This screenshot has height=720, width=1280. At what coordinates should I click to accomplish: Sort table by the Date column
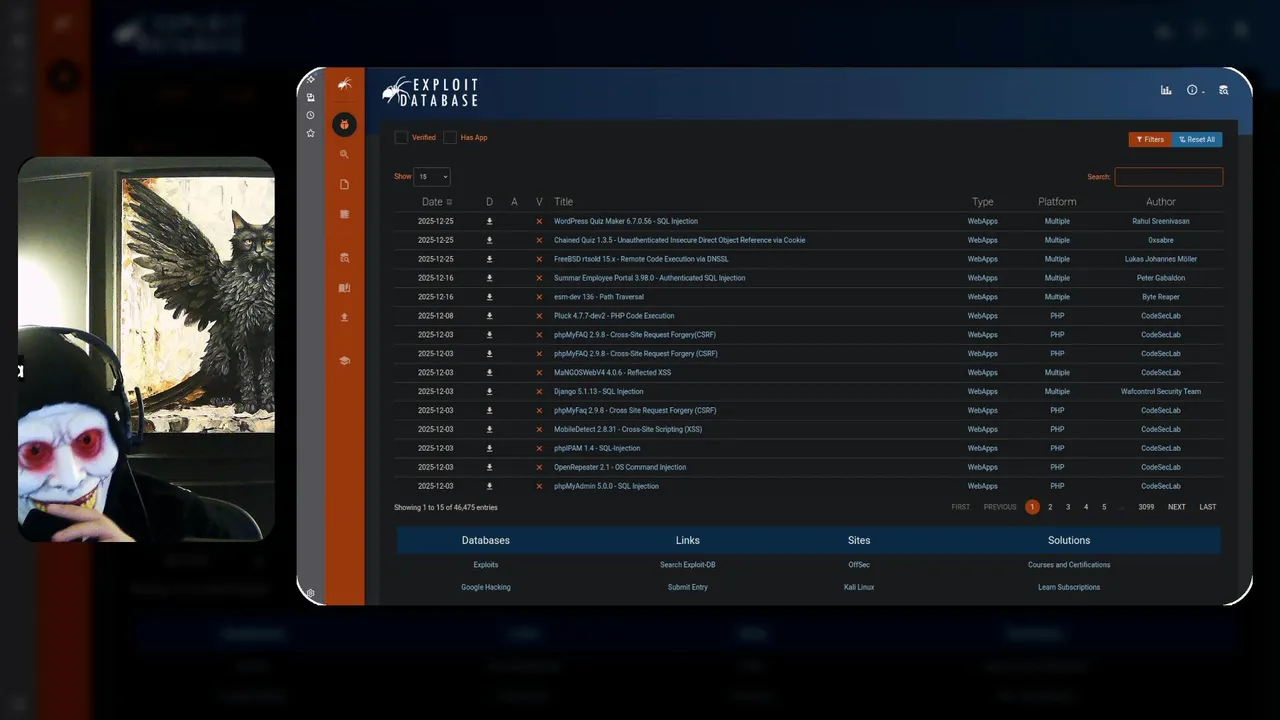pyautogui.click(x=436, y=202)
